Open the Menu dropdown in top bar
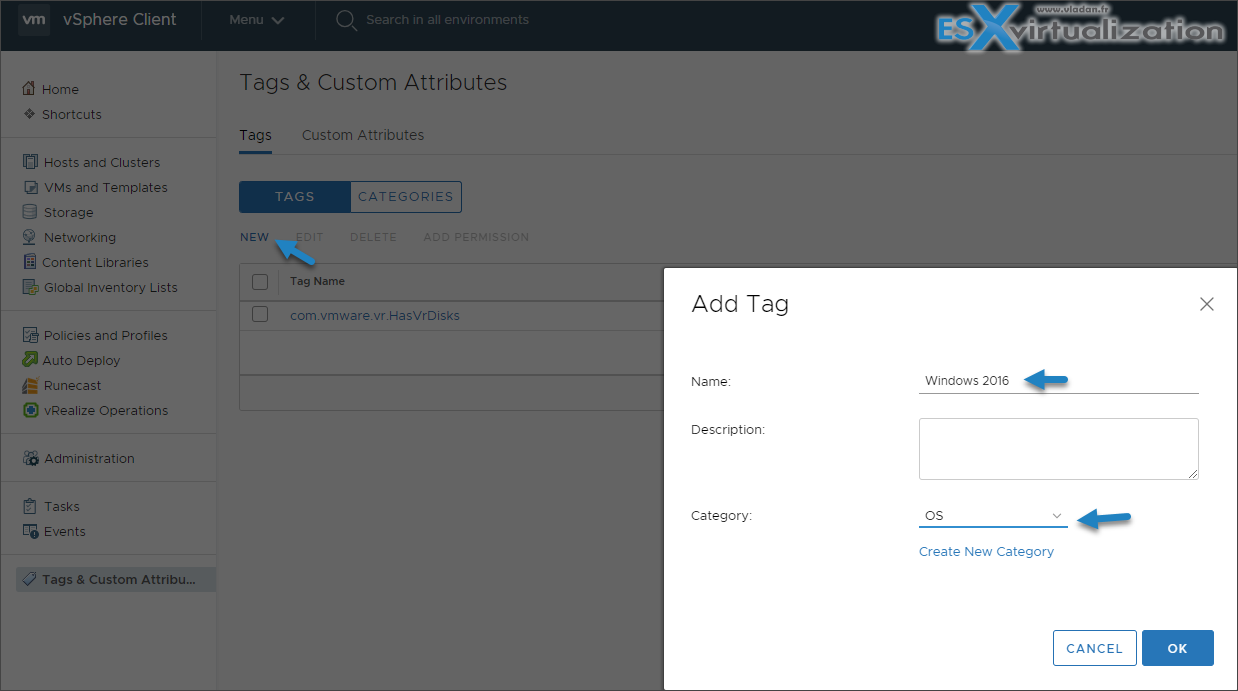Image resolution: width=1238 pixels, height=691 pixels. (257, 20)
